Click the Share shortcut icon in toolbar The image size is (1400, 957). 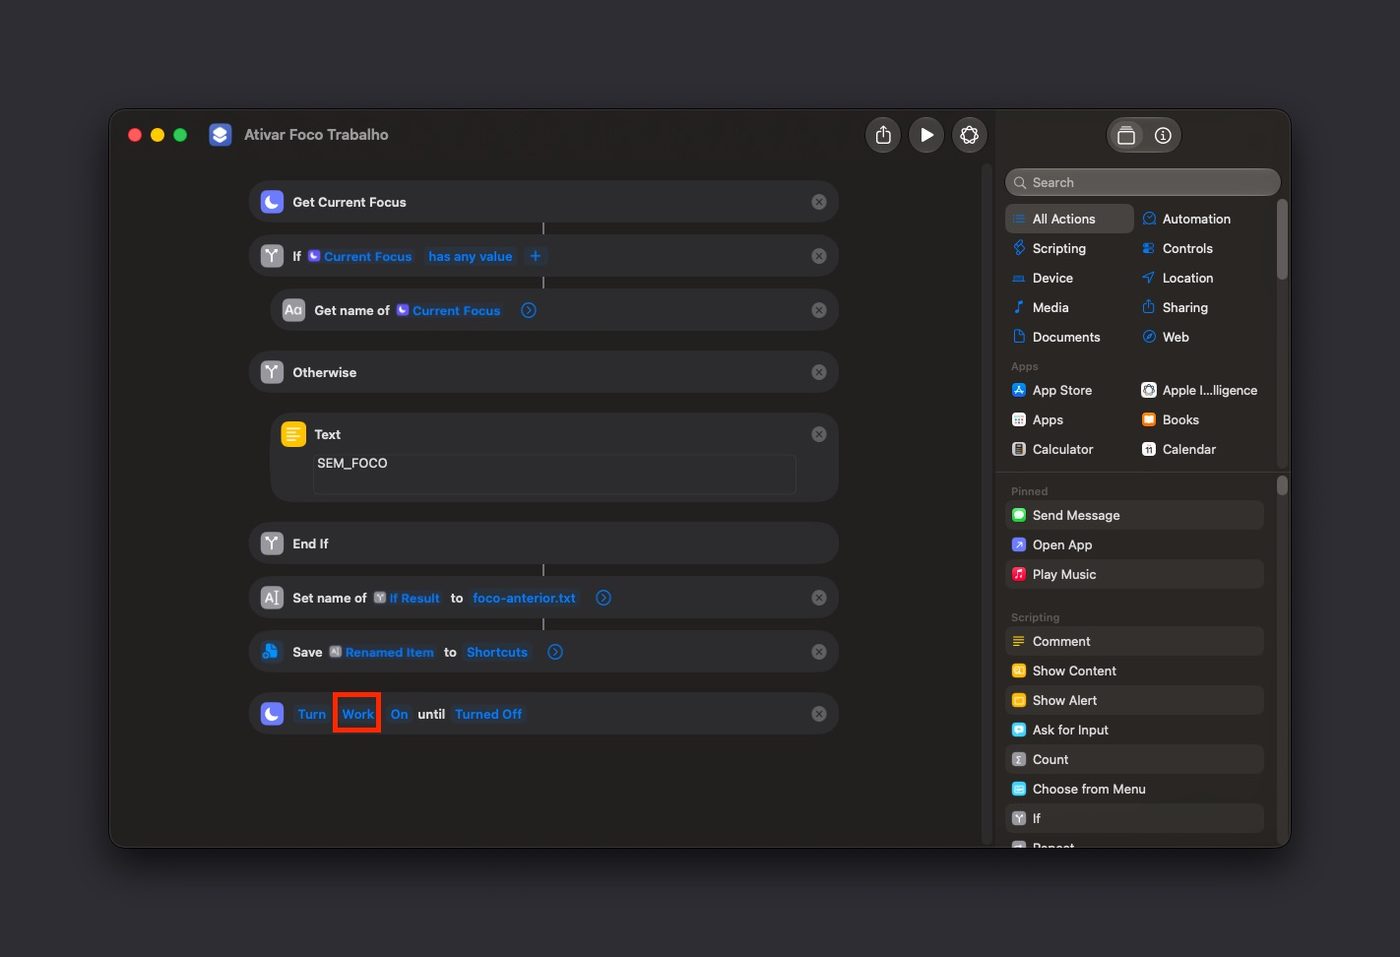(x=883, y=135)
